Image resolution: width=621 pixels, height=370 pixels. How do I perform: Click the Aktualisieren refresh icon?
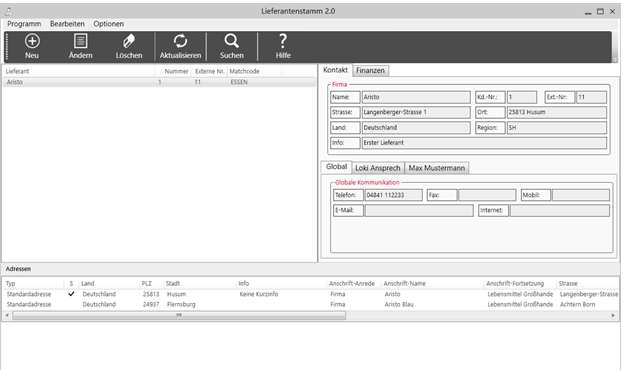180,41
